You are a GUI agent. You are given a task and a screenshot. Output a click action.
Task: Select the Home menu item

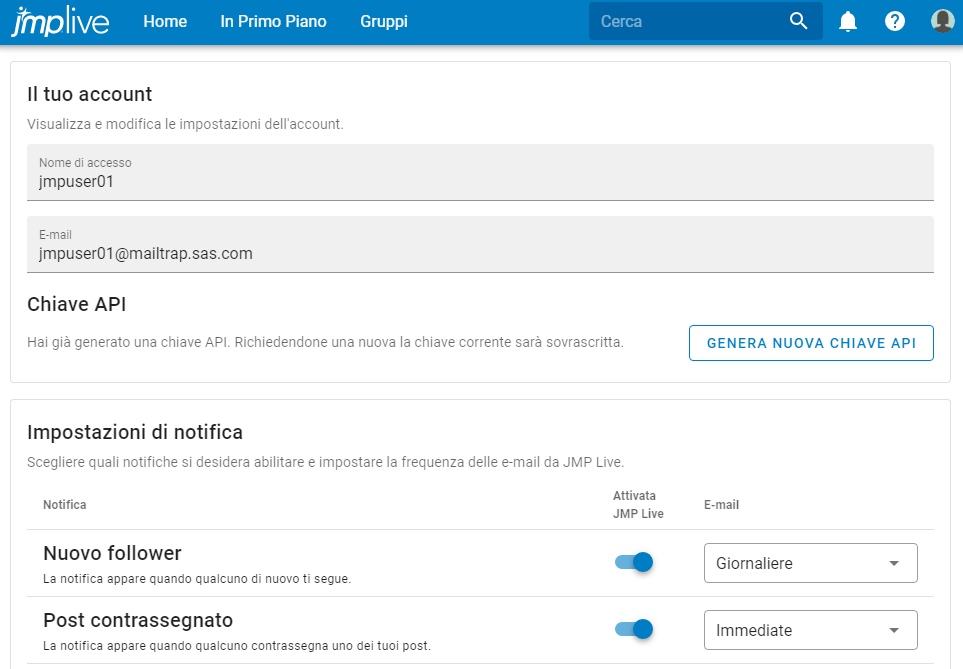tap(164, 20)
